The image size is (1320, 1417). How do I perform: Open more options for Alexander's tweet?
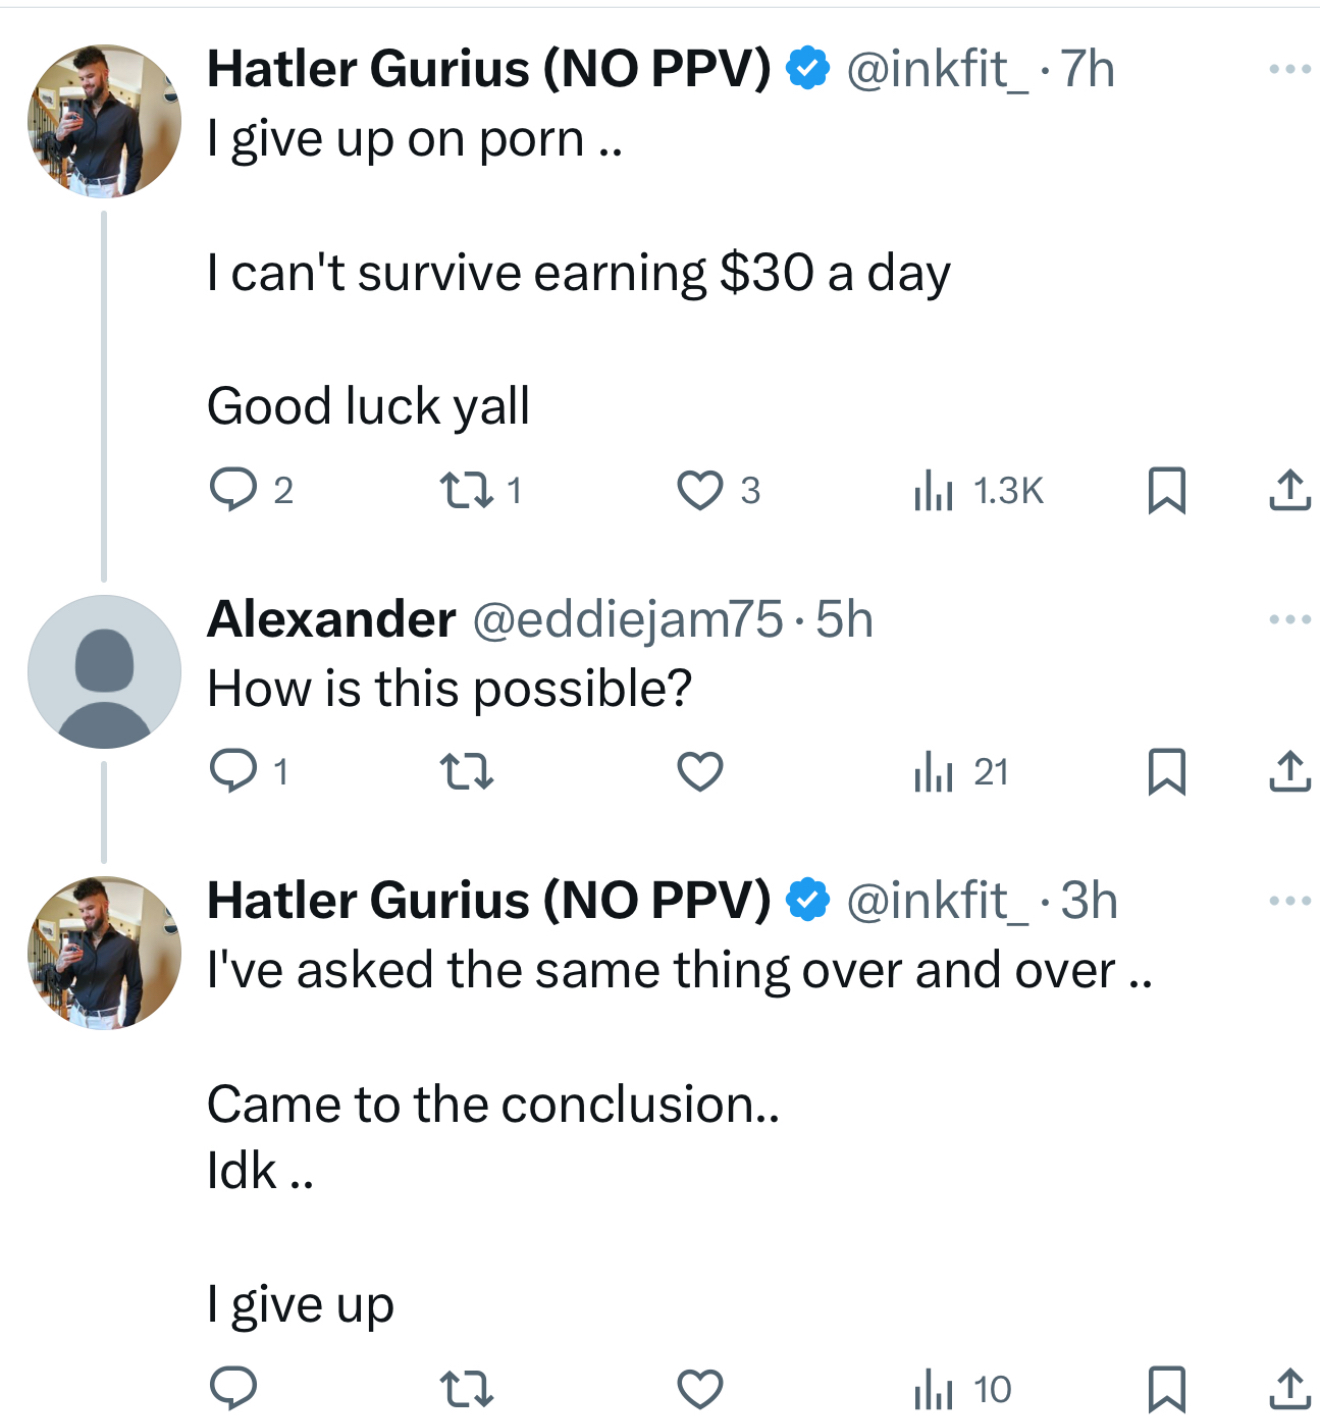[x=1290, y=619]
